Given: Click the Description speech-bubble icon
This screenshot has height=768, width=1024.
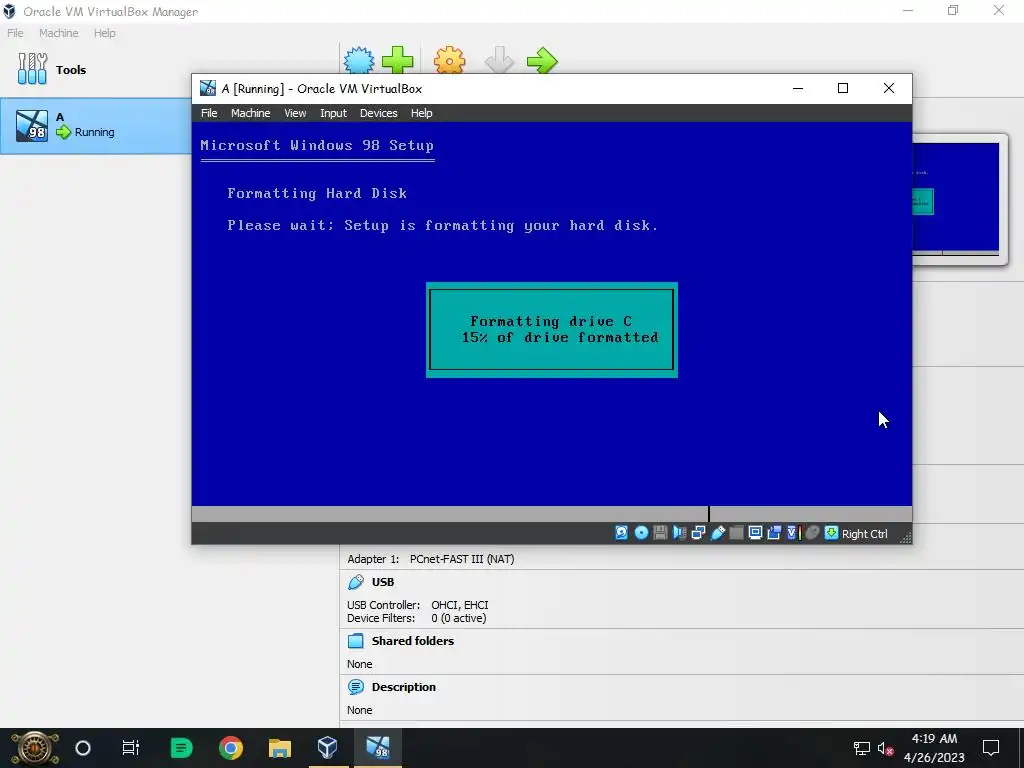Looking at the screenshot, I should 356,686.
